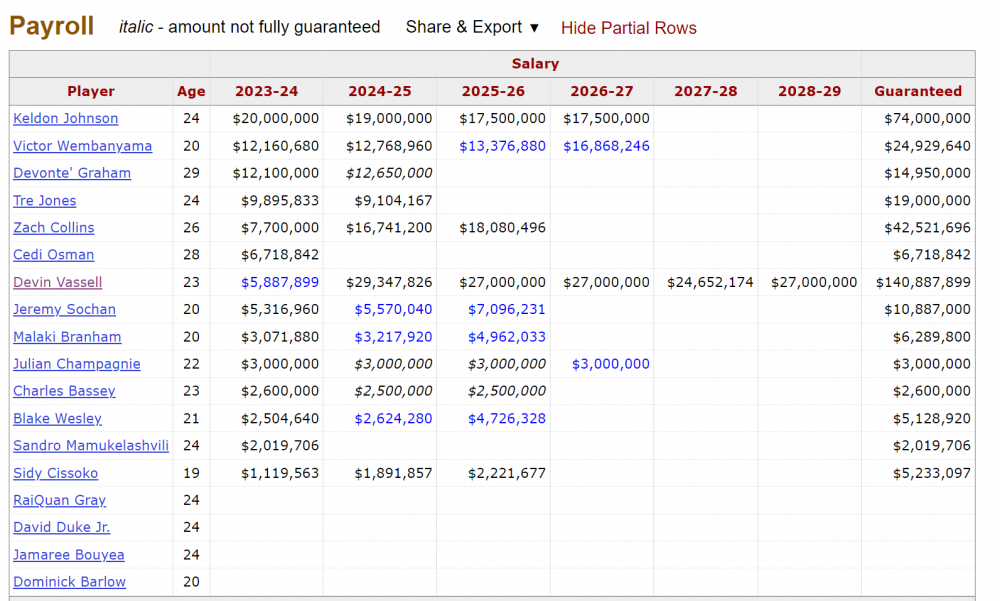Screen dimensions: 1000x601
Task: Visit the Devin Vassell link
Action: (x=57, y=282)
